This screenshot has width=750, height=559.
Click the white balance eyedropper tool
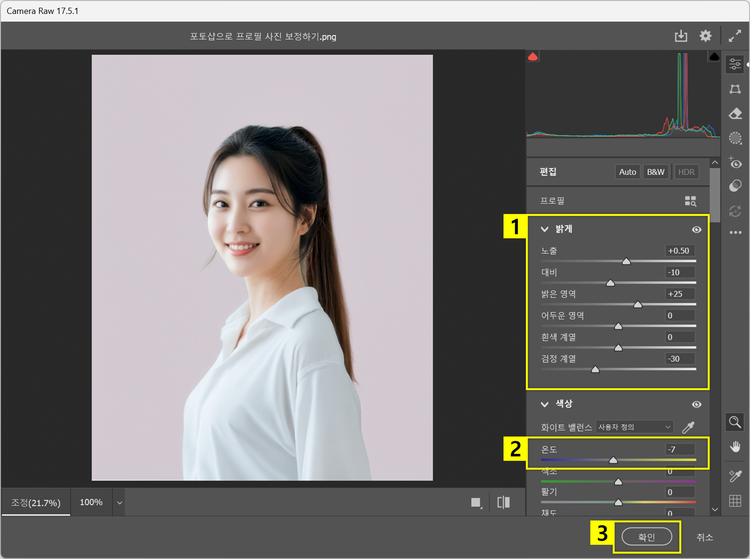pyautogui.click(x=688, y=427)
